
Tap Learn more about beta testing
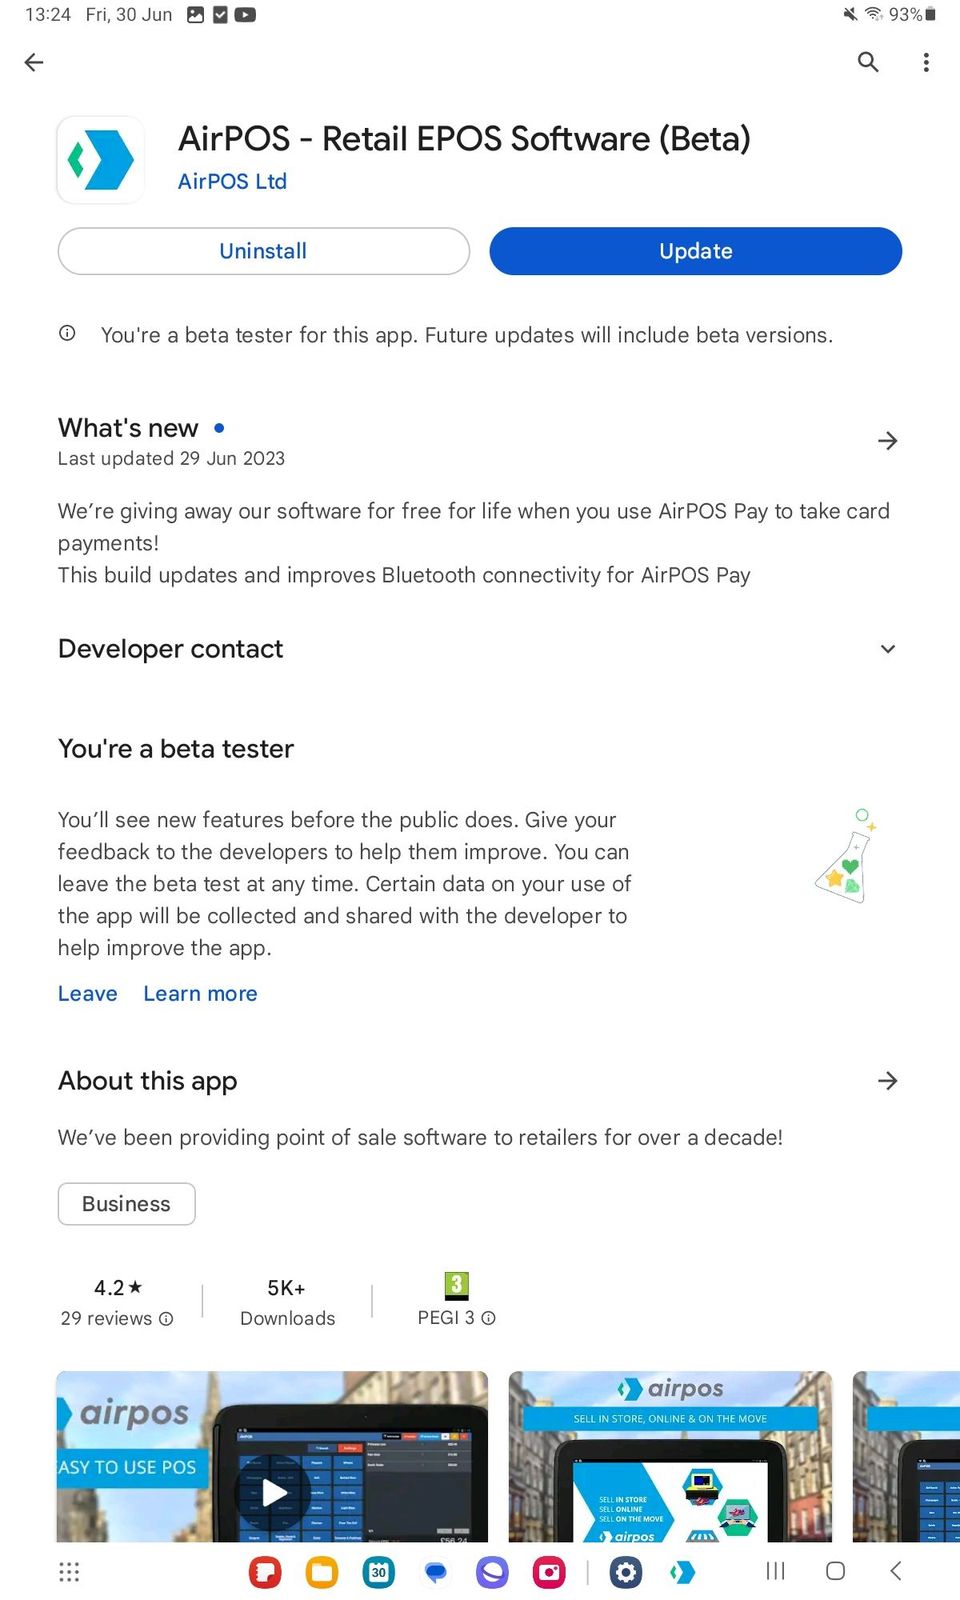[x=200, y=993]
